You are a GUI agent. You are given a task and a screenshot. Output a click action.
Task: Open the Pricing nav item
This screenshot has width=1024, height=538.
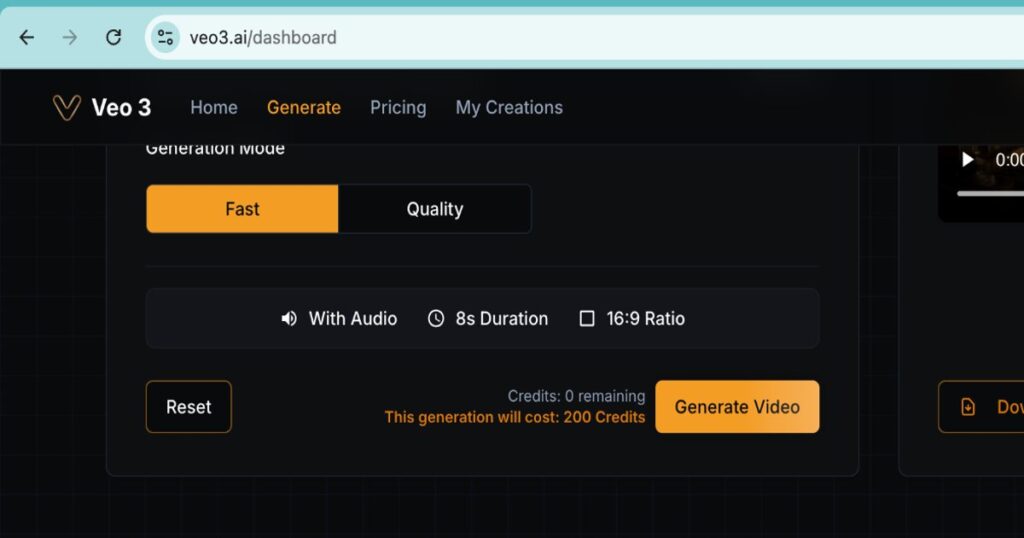[x=398, y=108]
